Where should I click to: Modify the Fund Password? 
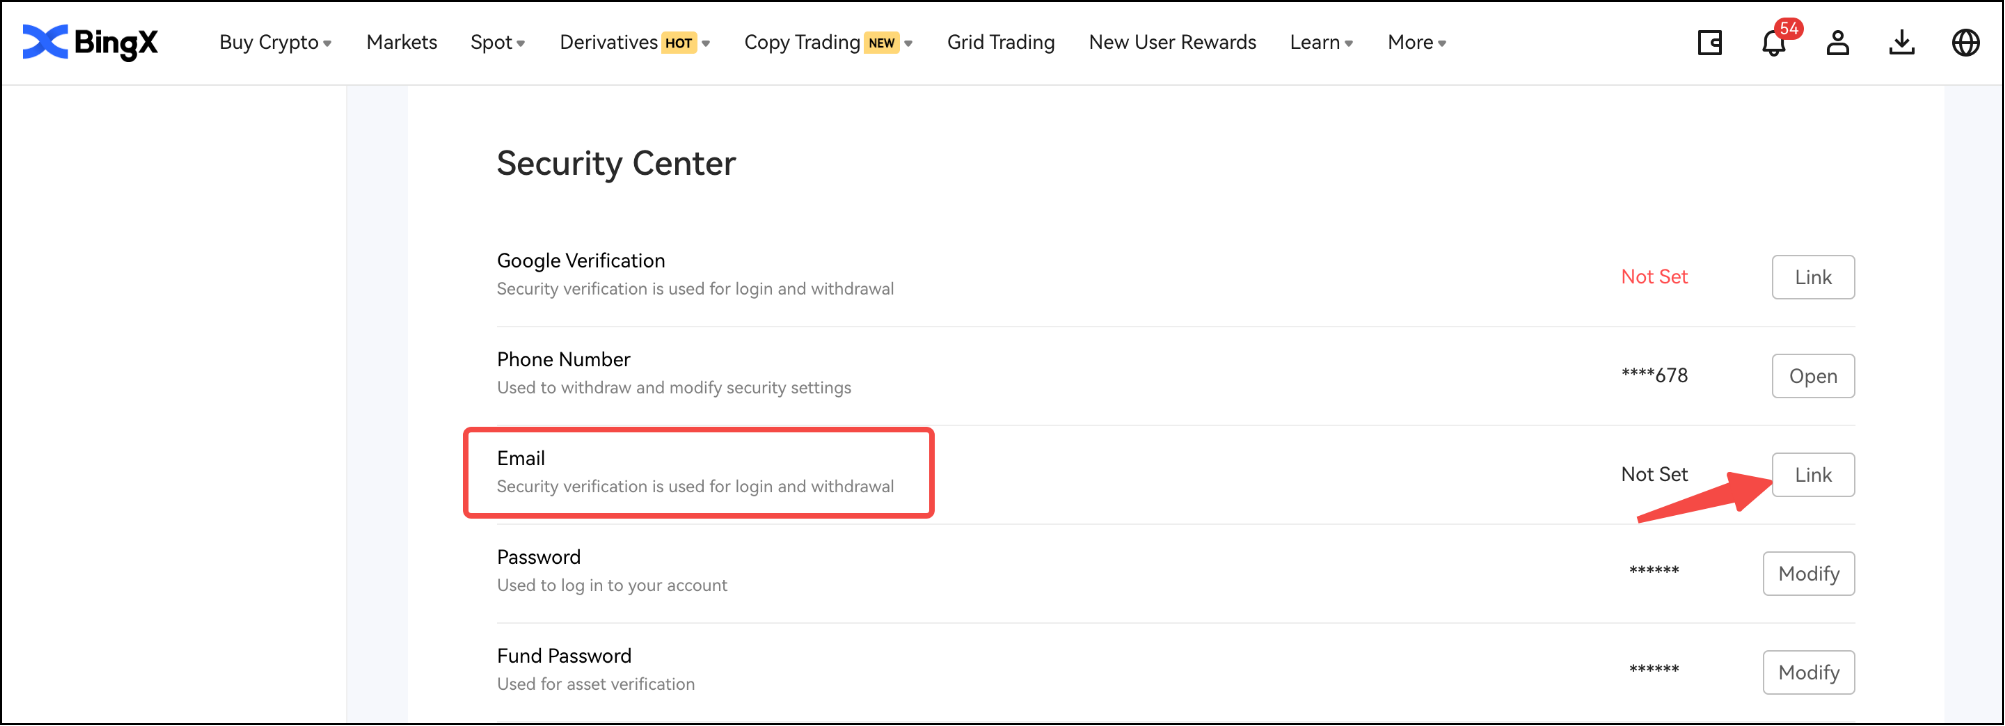click(x=1808, y=673)
